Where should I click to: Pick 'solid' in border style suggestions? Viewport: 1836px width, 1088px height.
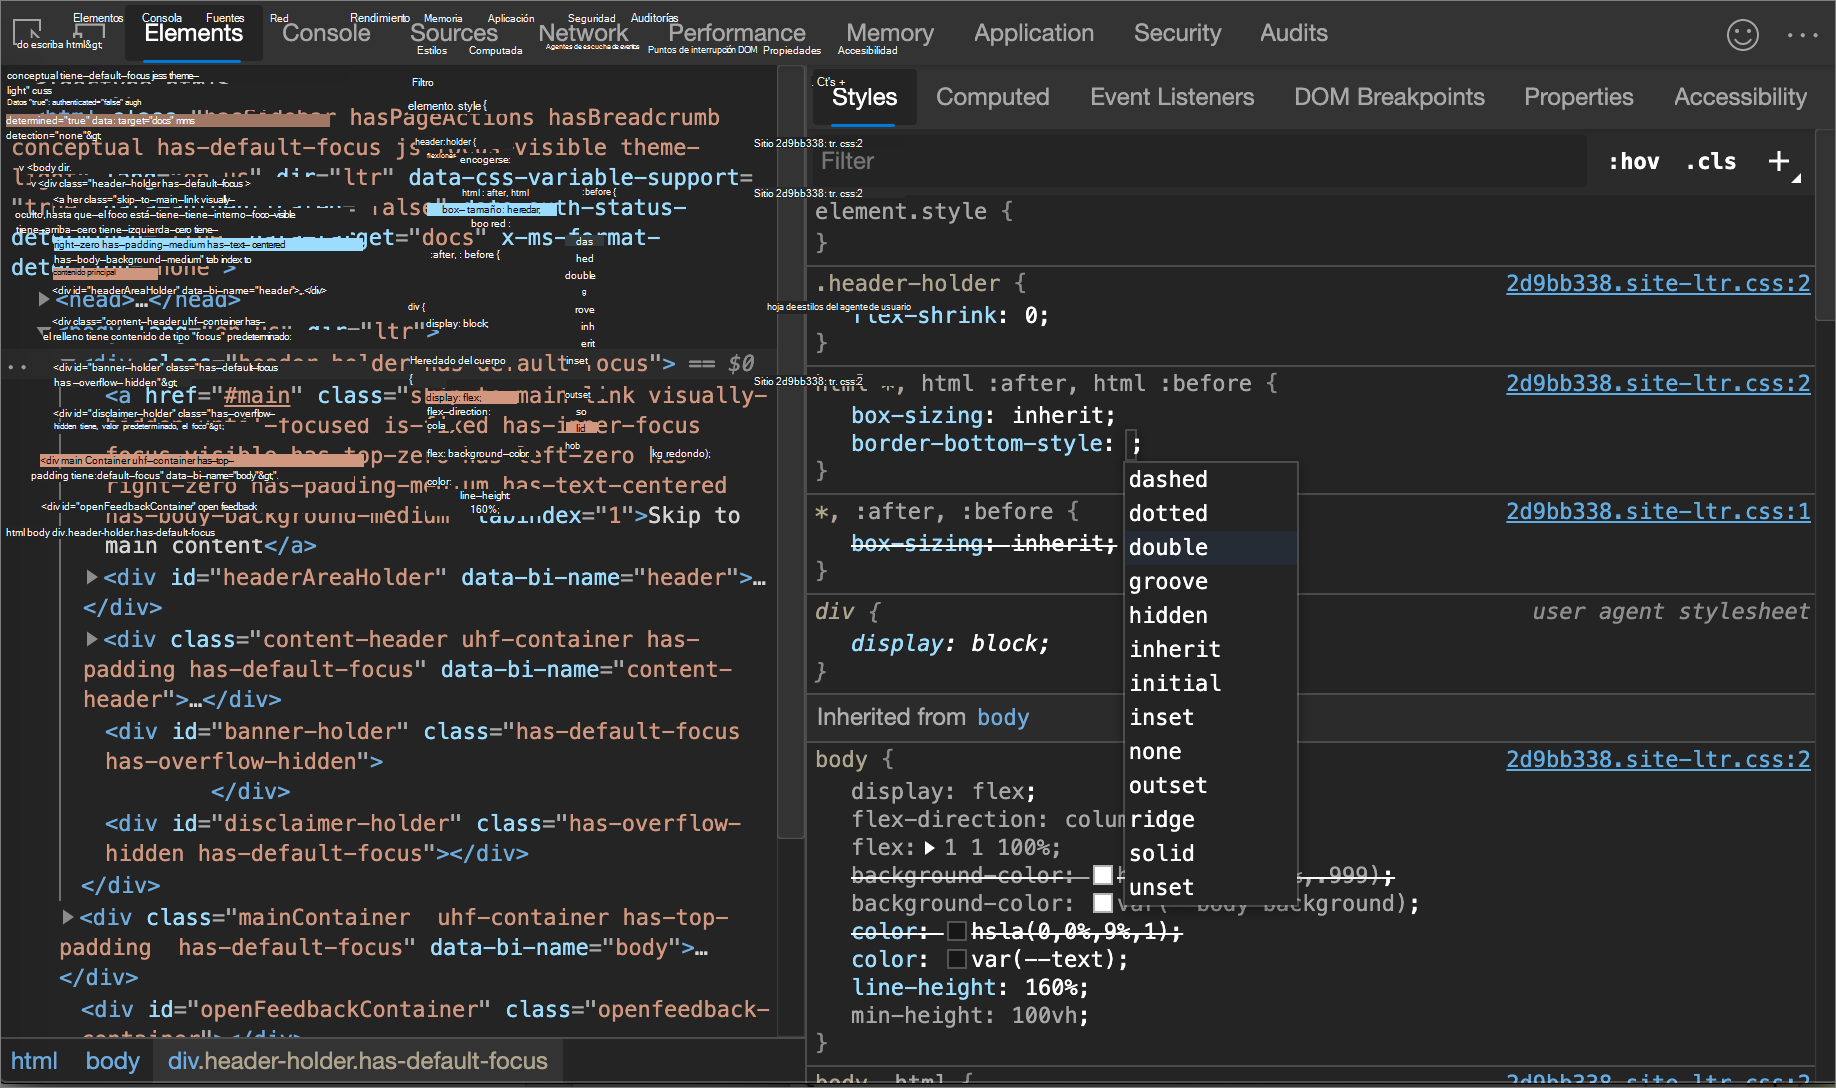(x=1161, y=853)
